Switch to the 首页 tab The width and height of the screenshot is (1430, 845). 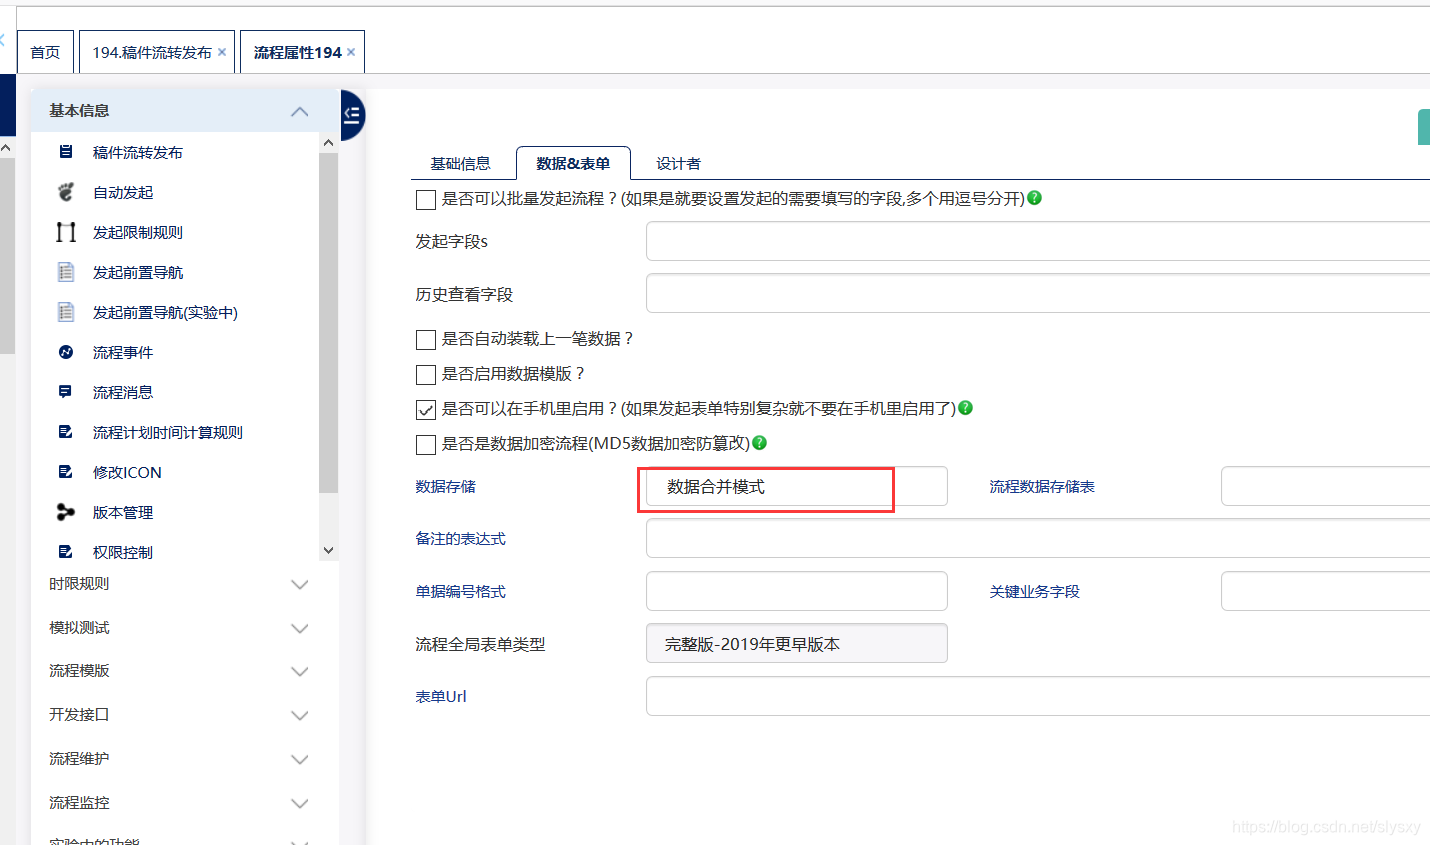tap(45, 52)
